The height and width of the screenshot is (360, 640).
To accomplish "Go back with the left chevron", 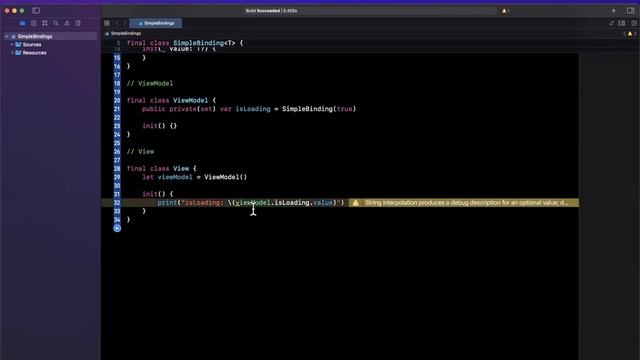I will click(117, 23).
